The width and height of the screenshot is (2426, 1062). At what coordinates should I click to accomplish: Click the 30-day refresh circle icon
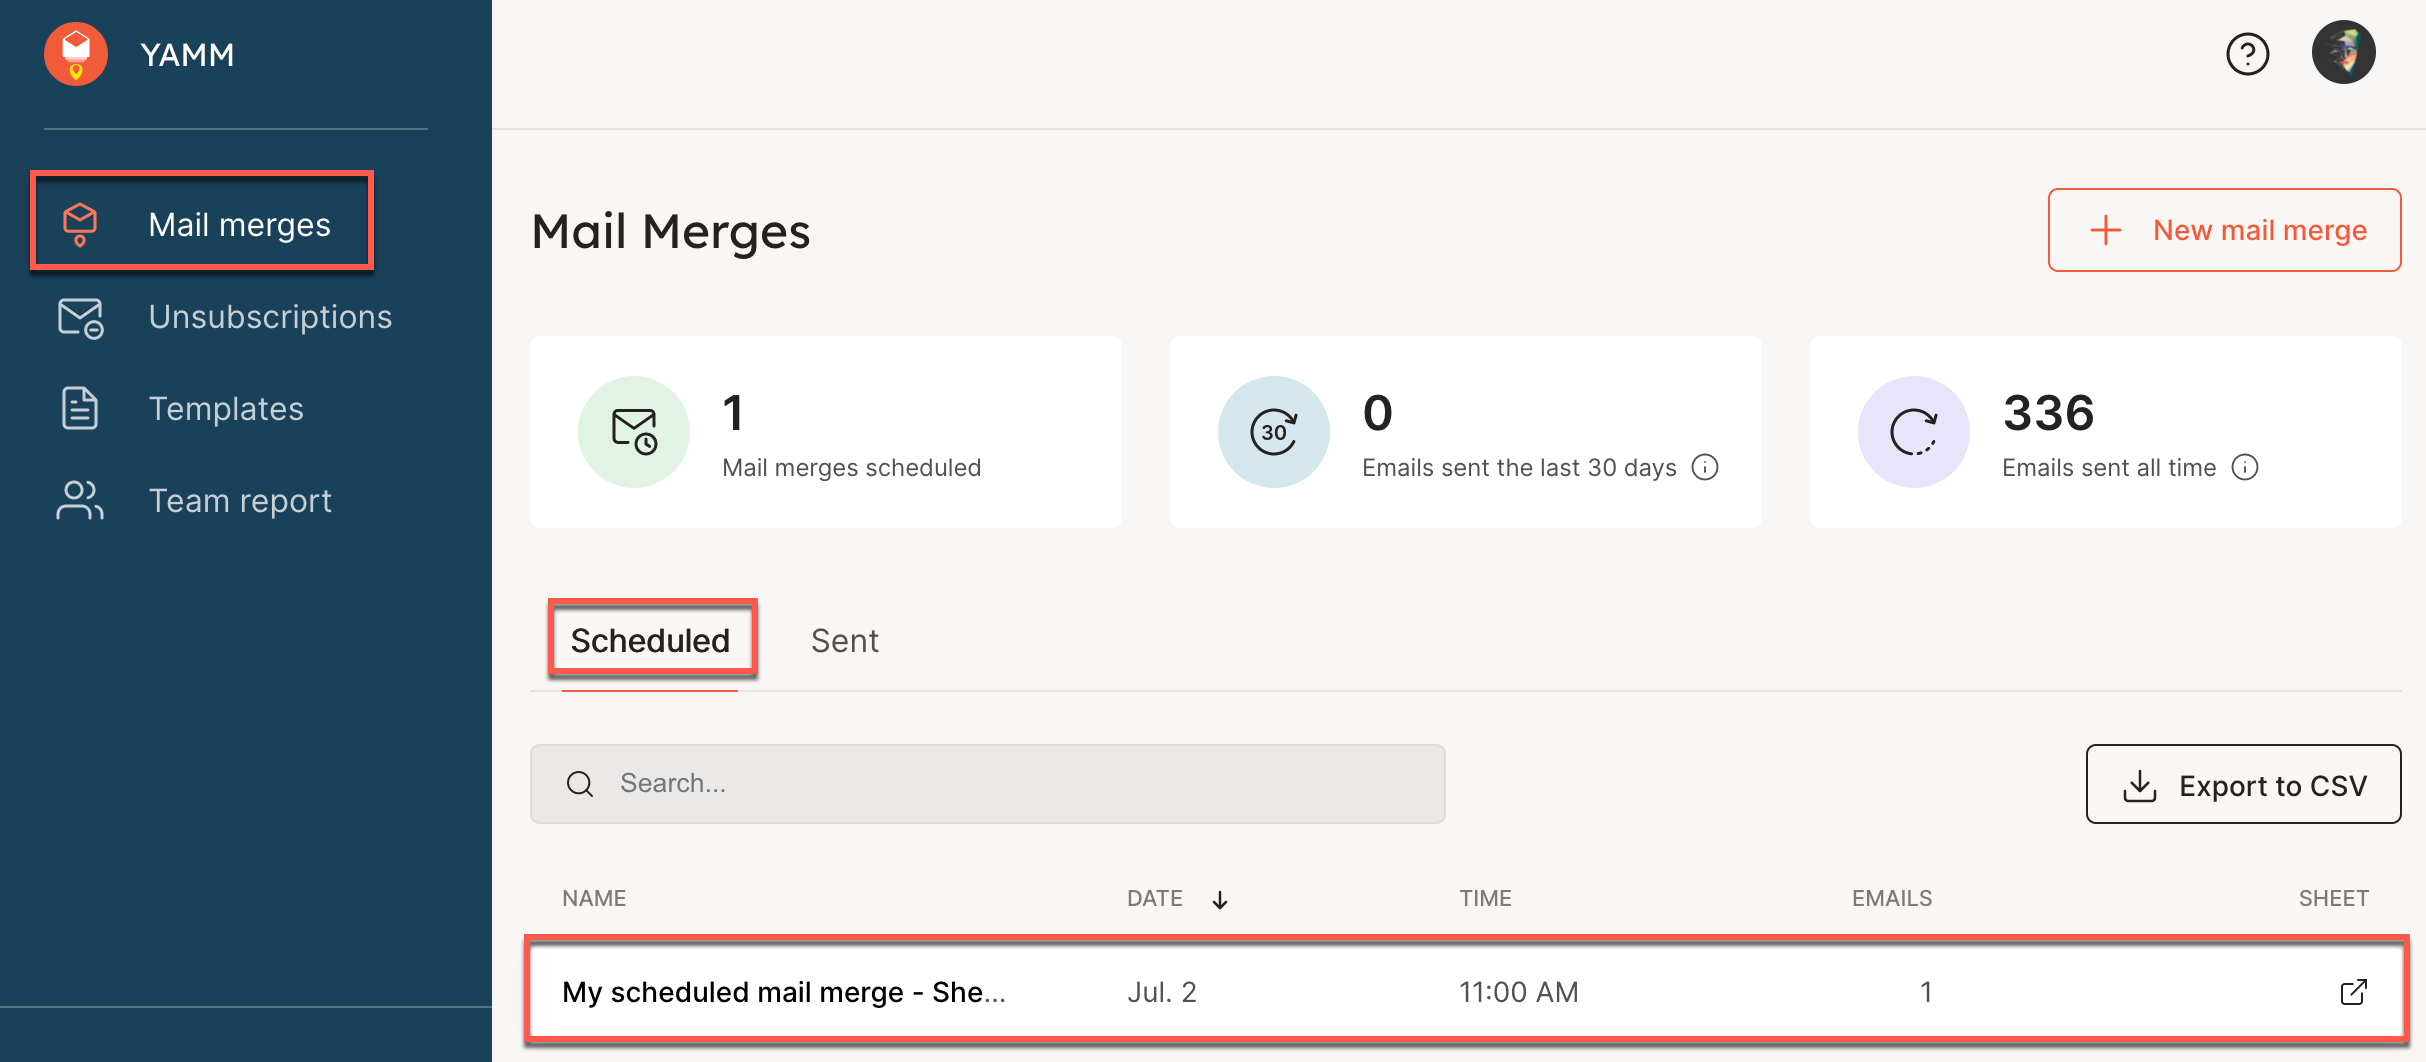[1273, 432]
